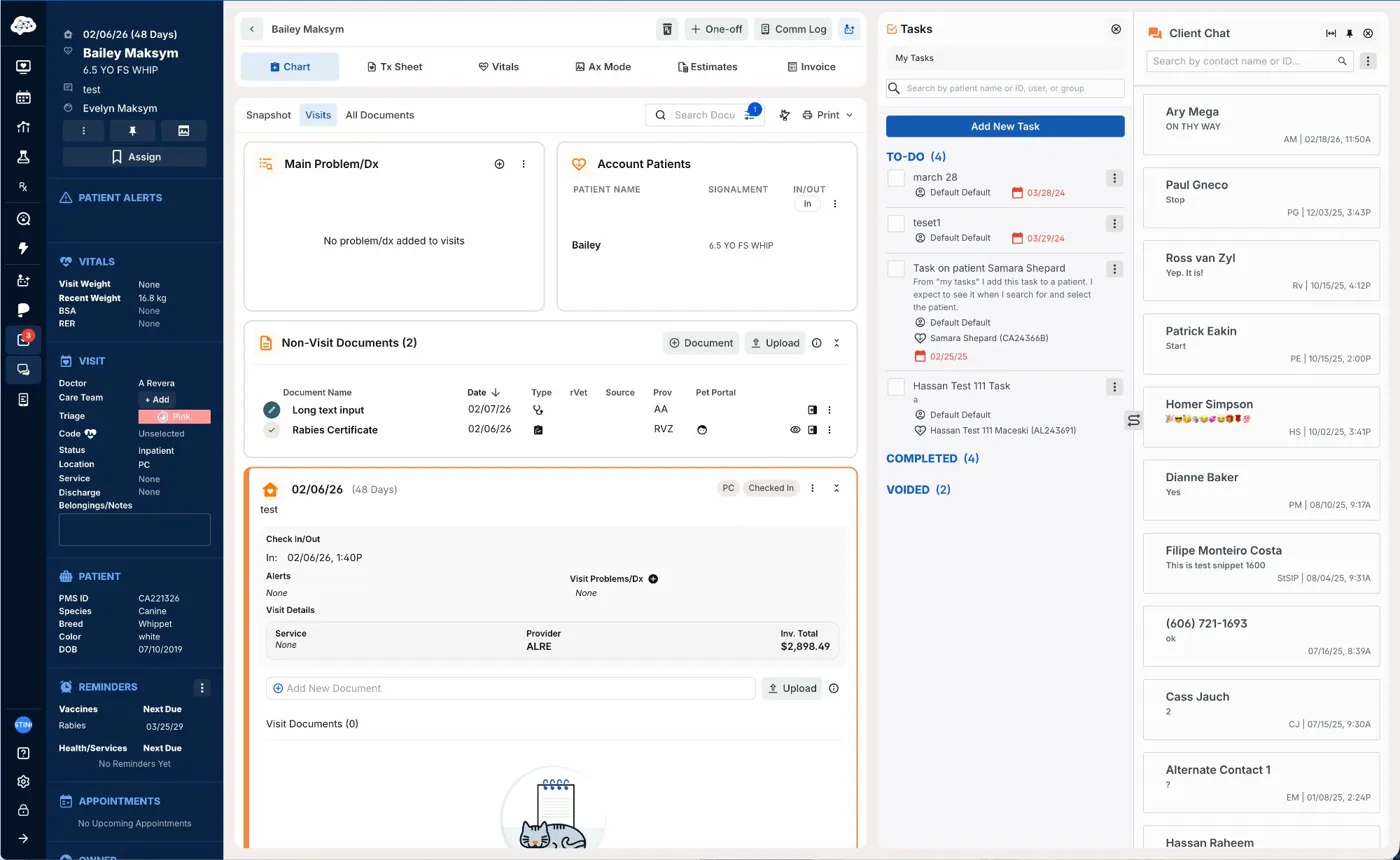
Task: Open the document filter icon with badge
Action: (x=751, y=115)
